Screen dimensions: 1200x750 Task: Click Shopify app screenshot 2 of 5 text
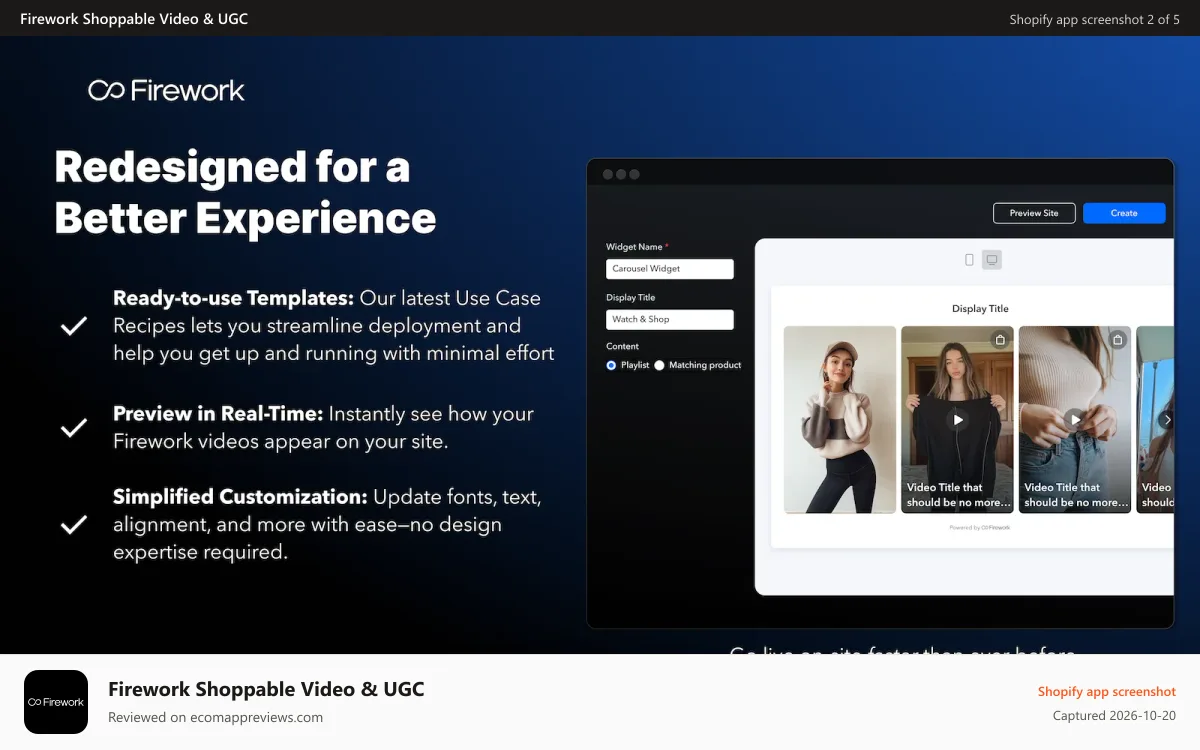(1095, 19)
